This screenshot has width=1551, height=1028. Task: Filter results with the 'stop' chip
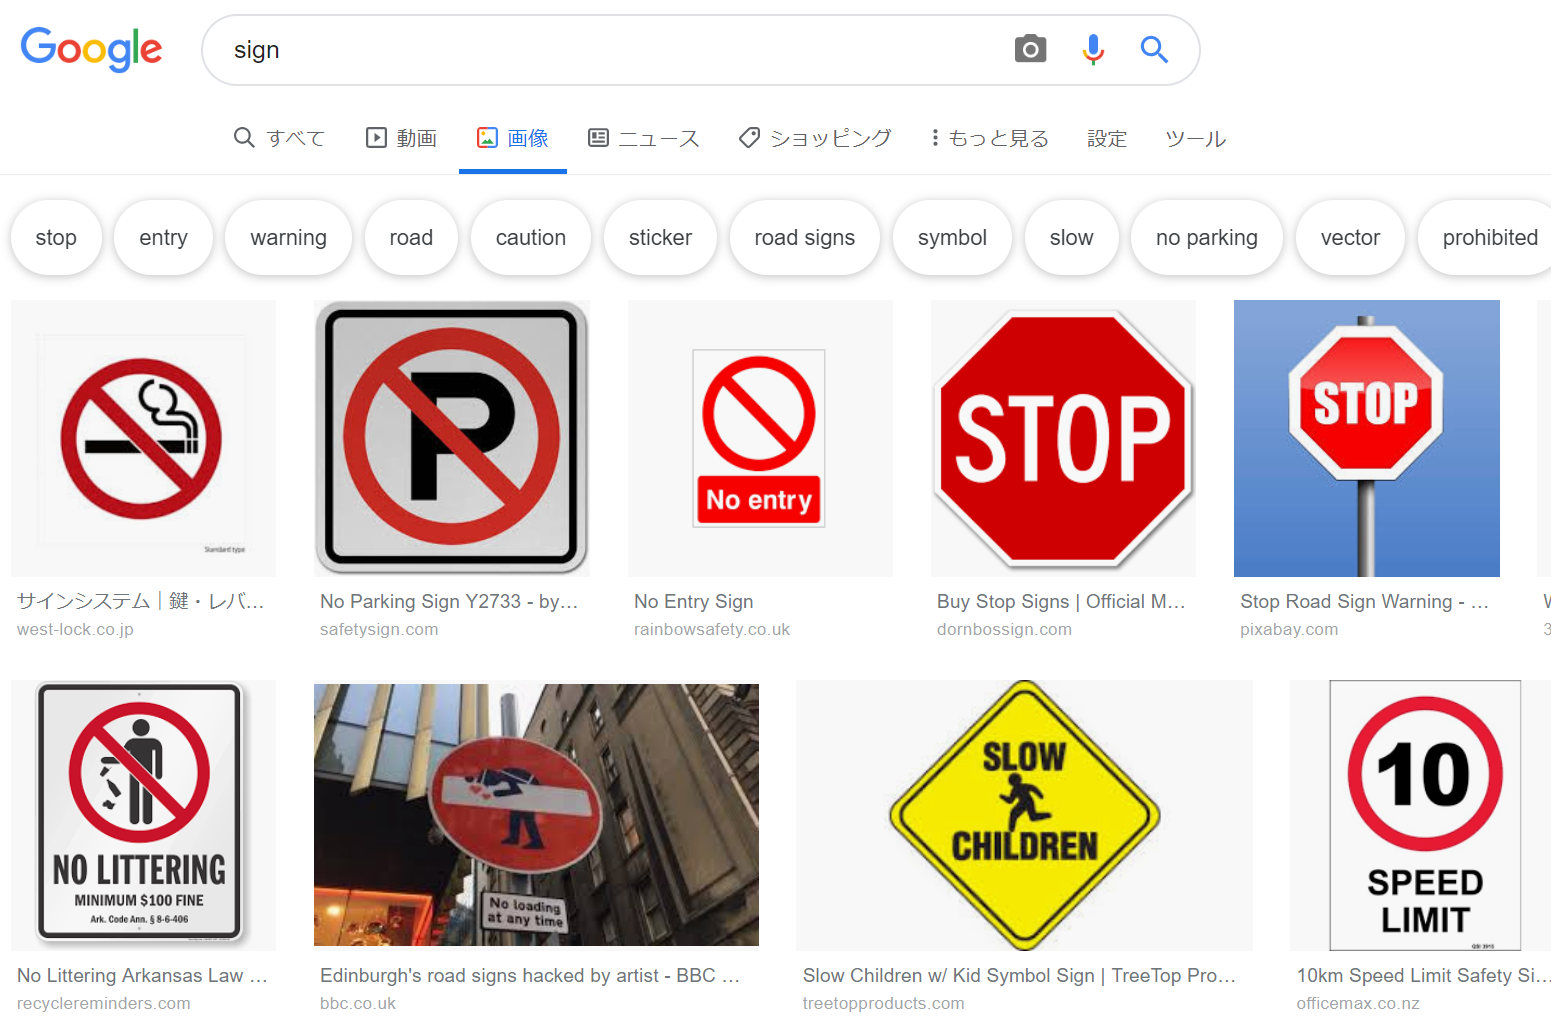[56, 237]
